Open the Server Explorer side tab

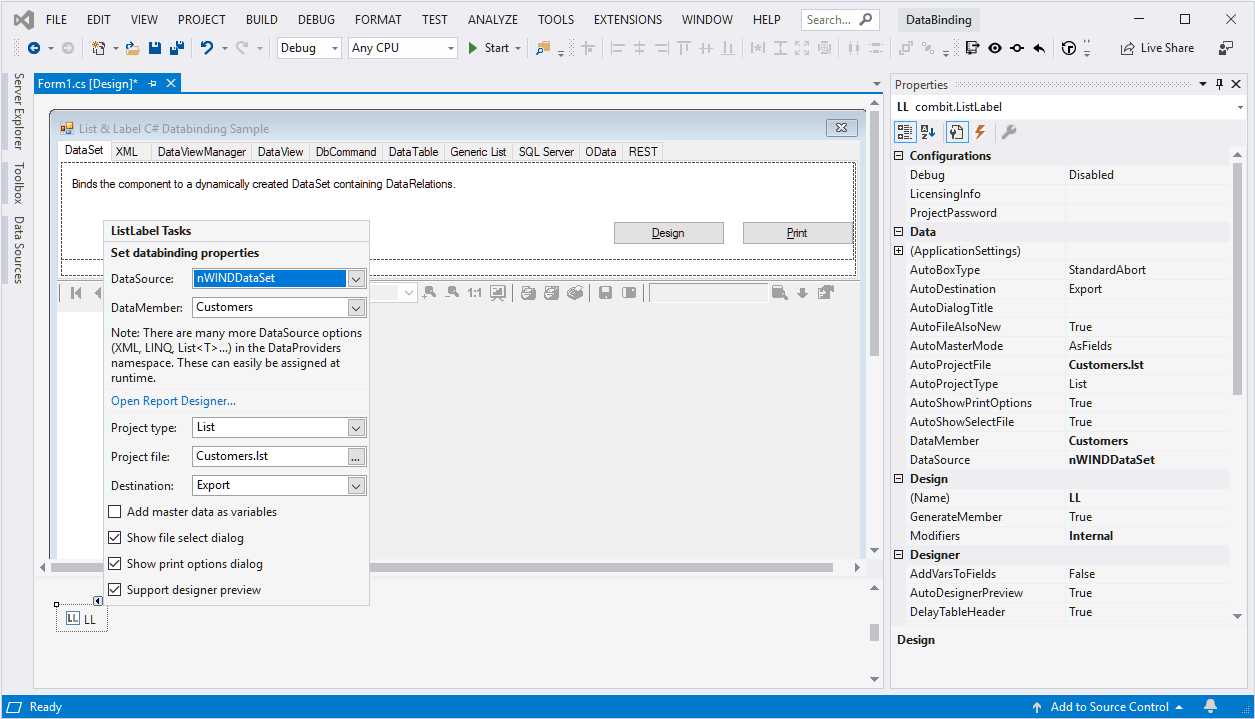coord(18,111)
